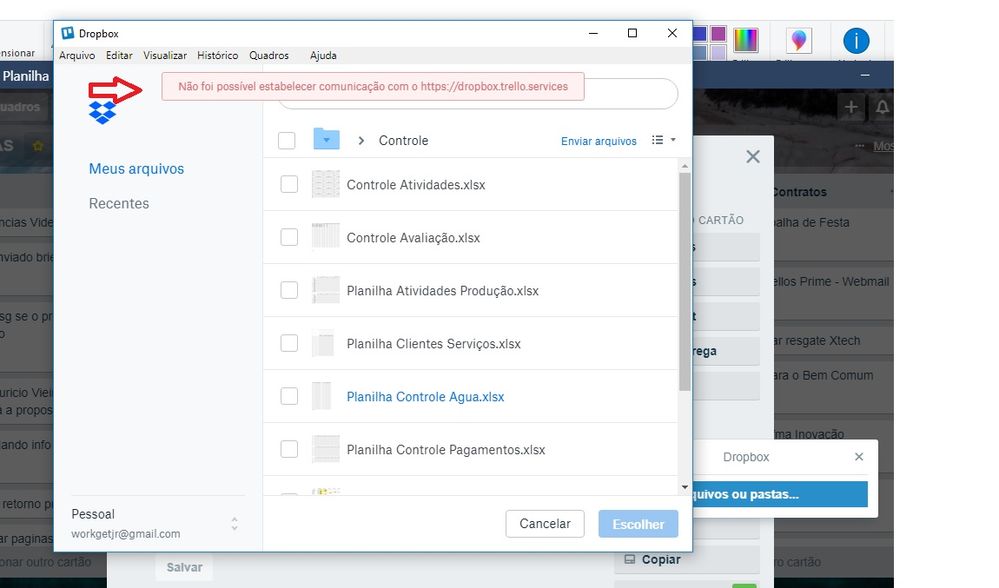Click workgetjr@gmail.com account label
999x588 pixels.
pos(126,534)
